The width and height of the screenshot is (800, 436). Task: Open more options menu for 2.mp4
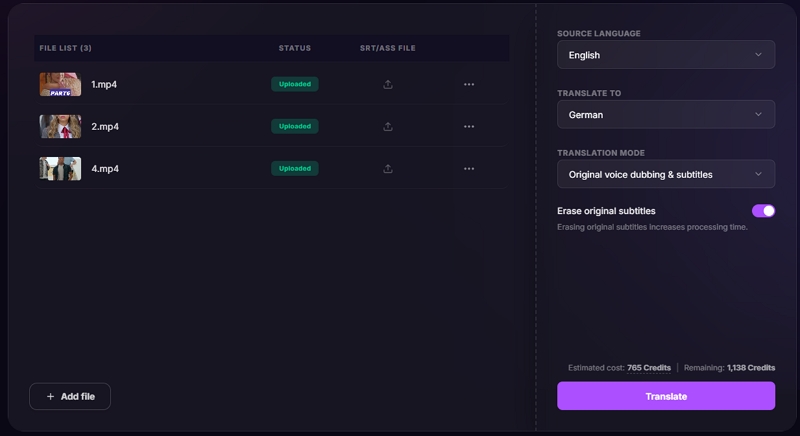point(469,126)
